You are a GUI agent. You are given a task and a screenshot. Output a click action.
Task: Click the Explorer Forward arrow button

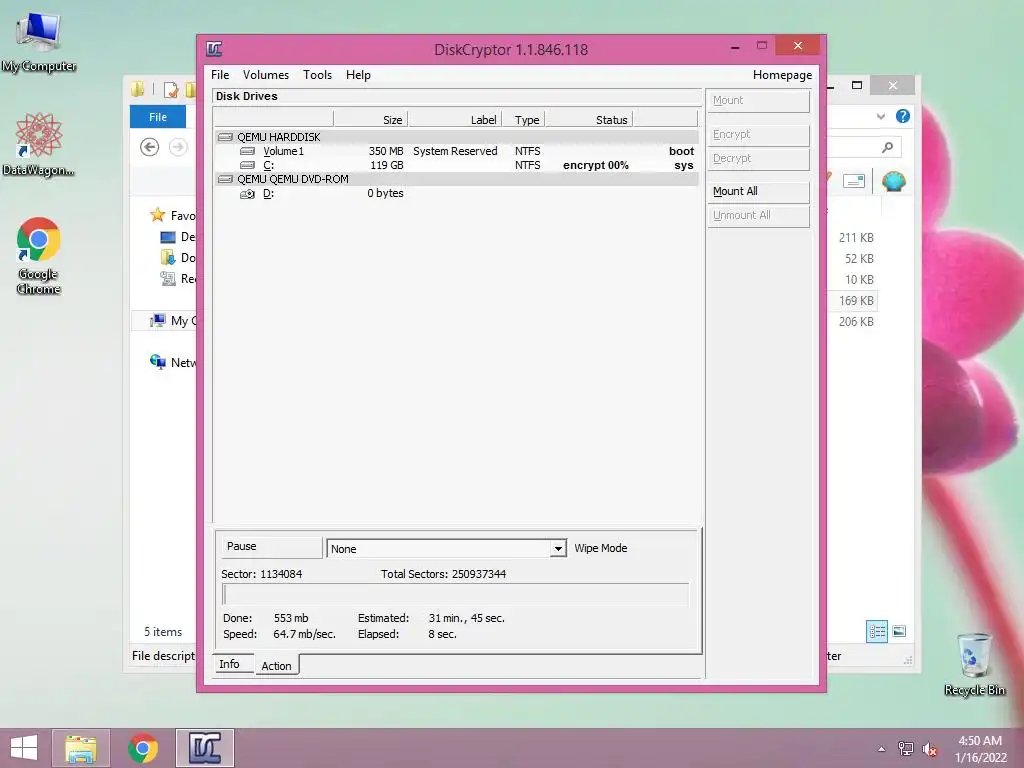178,147
